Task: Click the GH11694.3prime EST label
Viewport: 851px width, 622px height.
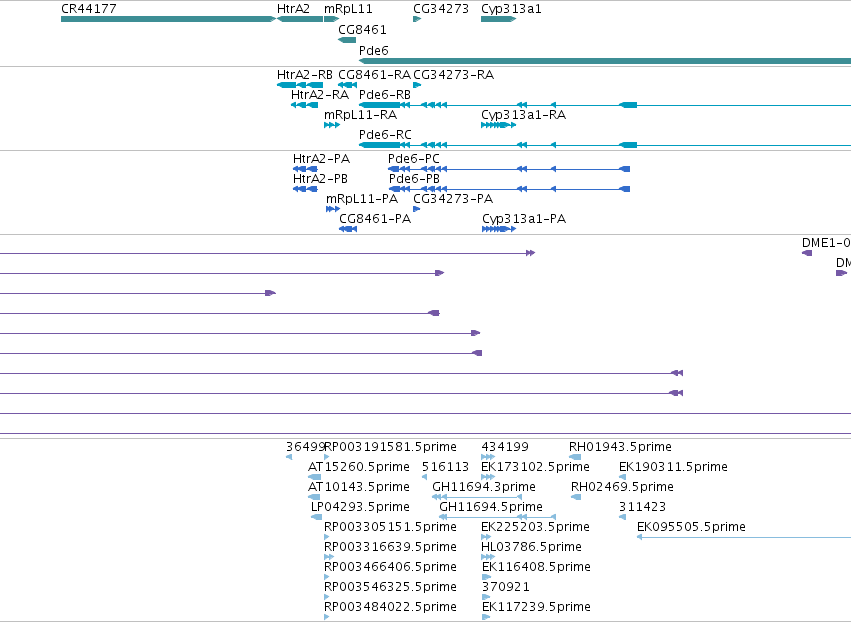Action: [484, 487]
